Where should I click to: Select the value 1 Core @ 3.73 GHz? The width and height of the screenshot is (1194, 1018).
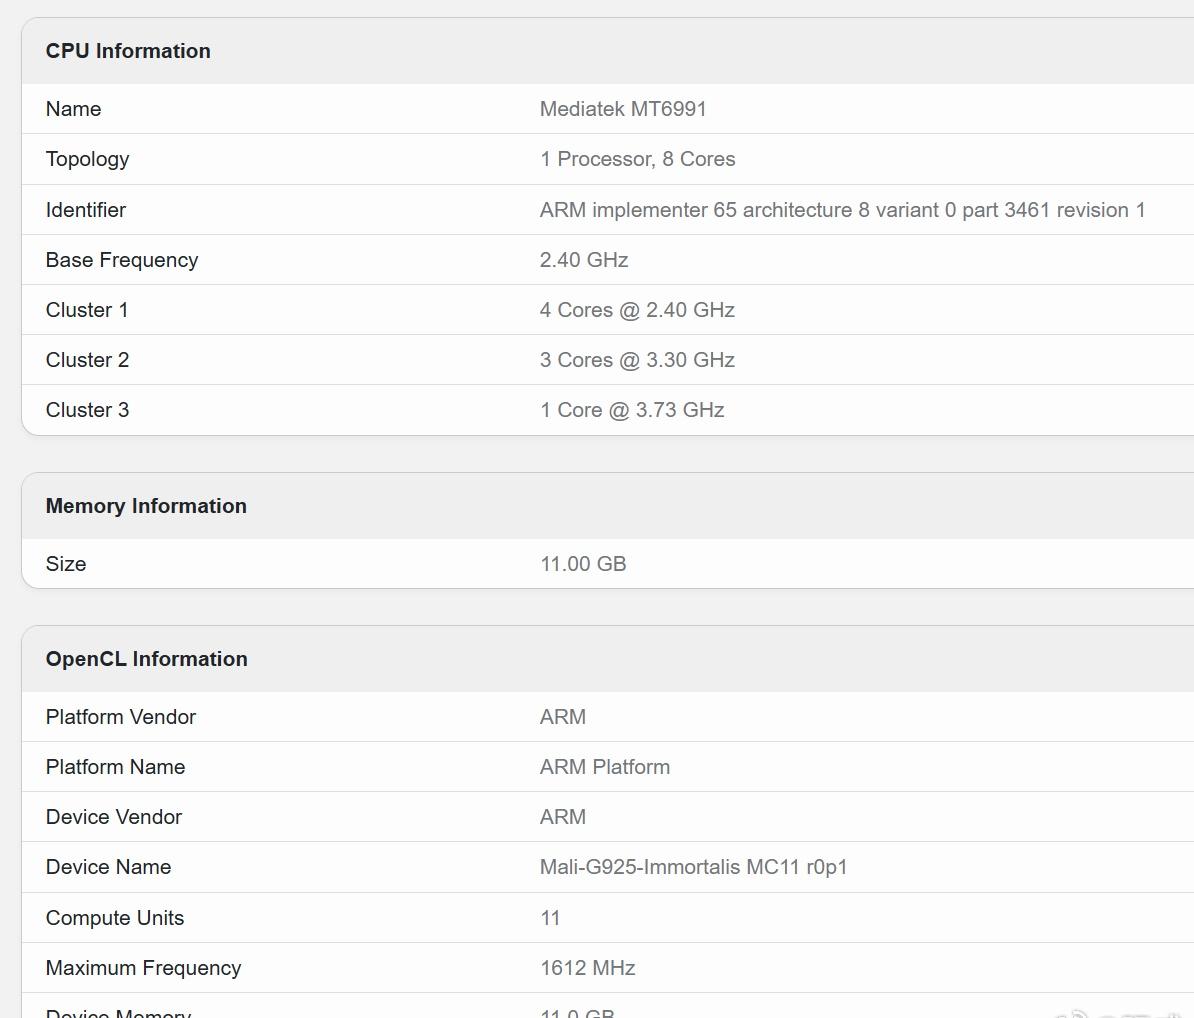632,410
